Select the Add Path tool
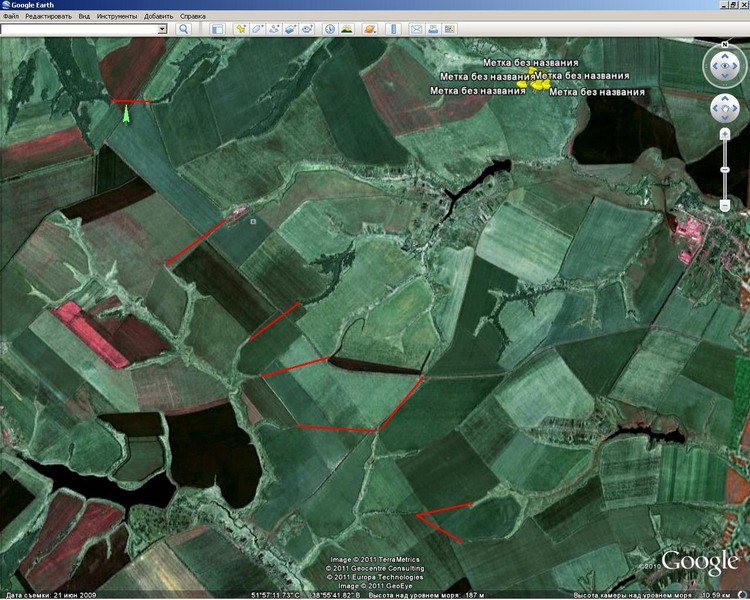The image size is (750, 600). (275, 30)
